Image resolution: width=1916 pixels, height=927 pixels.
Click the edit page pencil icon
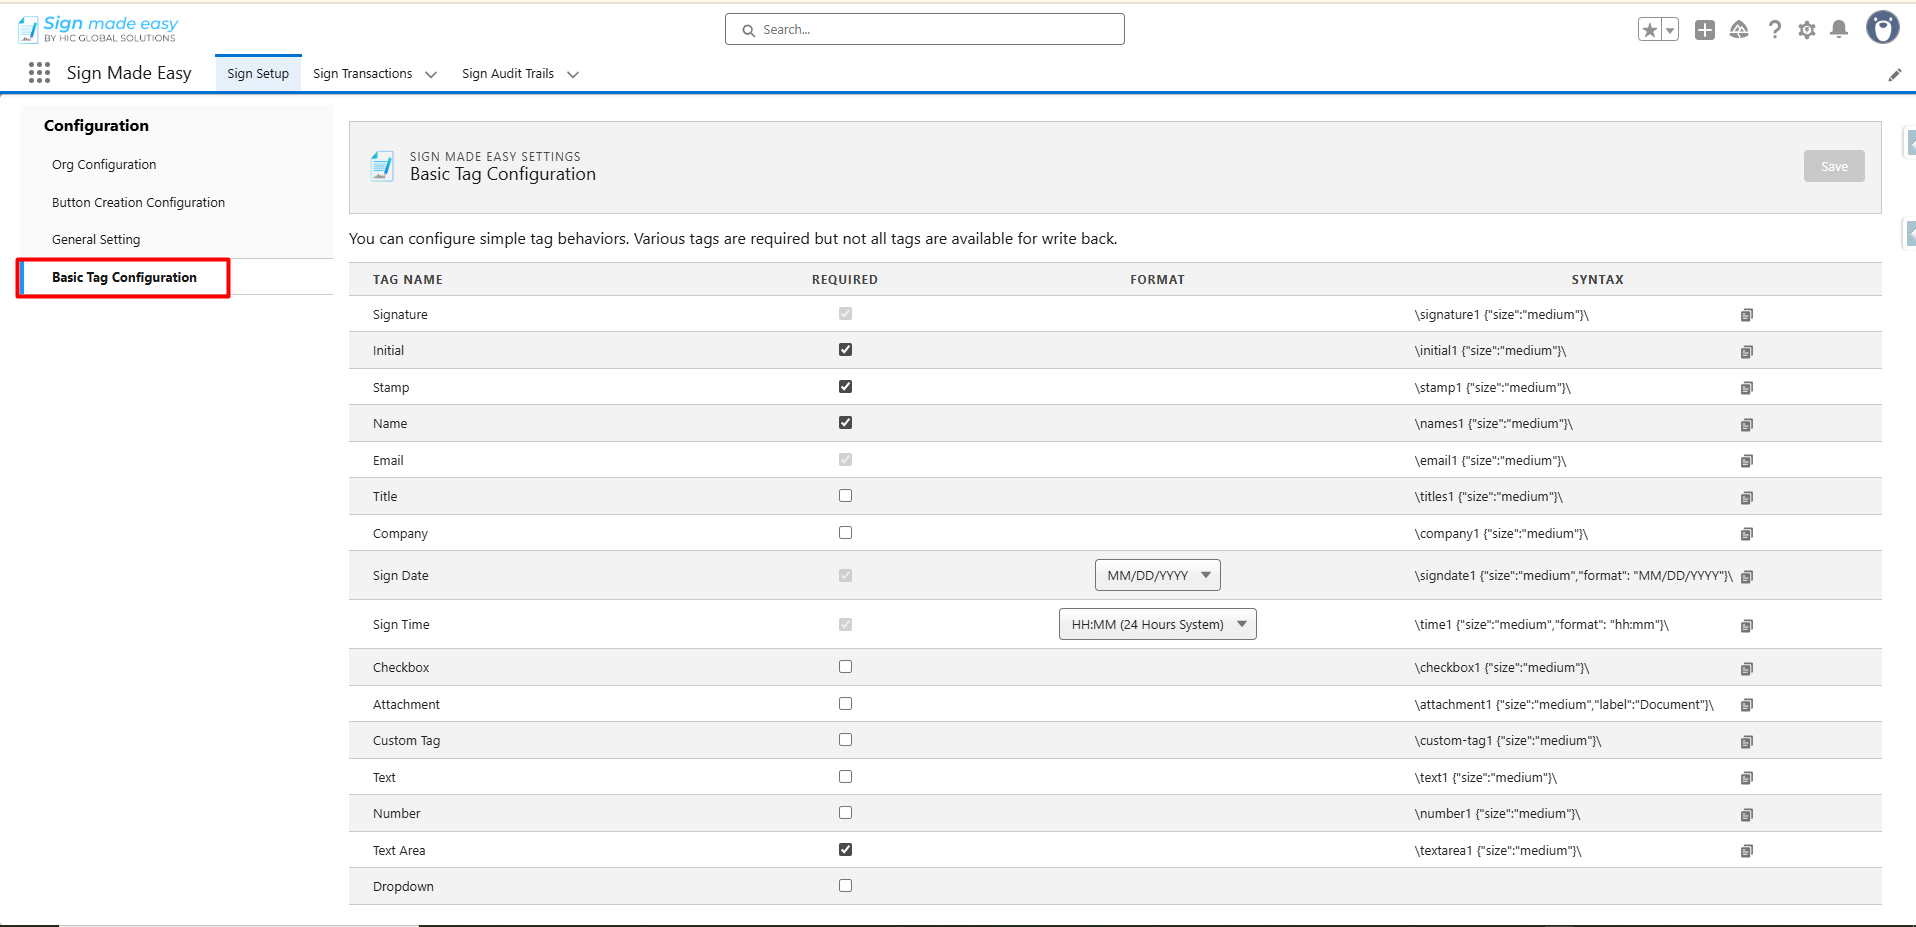coord(1894,75)
